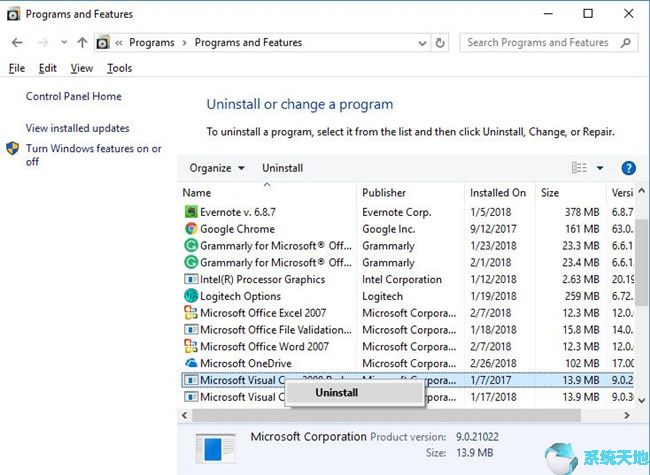Image resolution: width=650 pixels, height=475 pixels.
Task: Click Evernote Corp. publisher cell
Action: (397, 212)
